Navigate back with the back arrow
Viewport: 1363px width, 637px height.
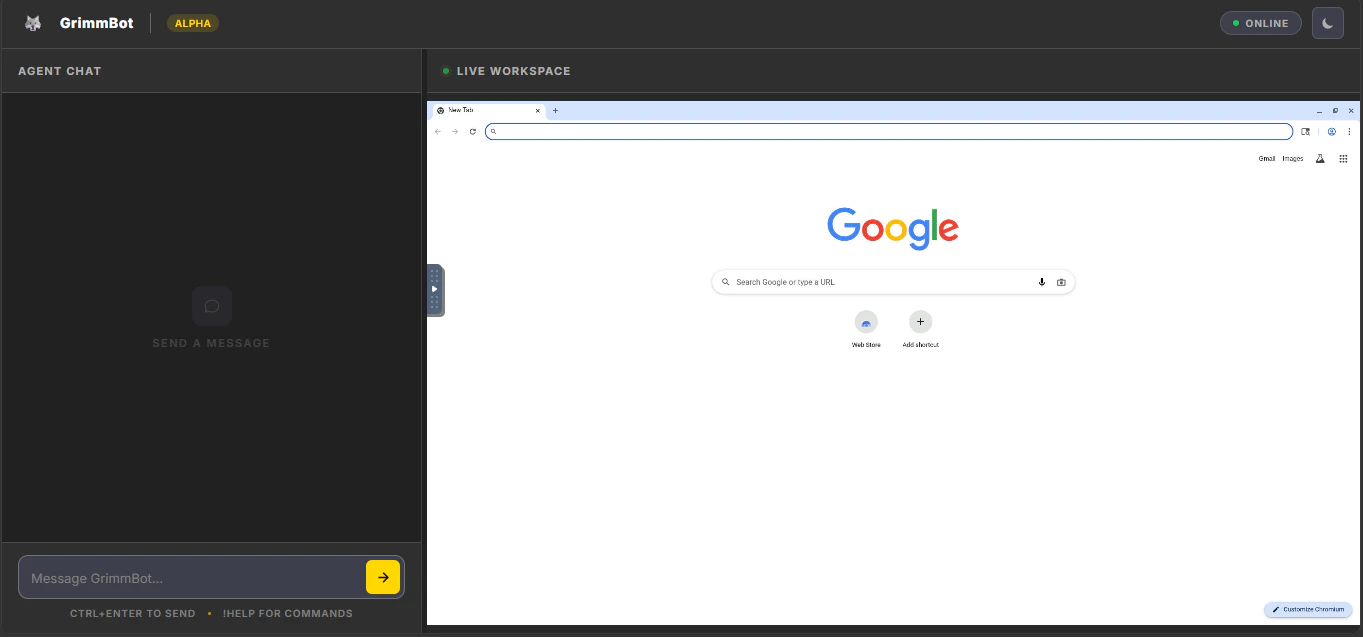click(x=437, y=131)
